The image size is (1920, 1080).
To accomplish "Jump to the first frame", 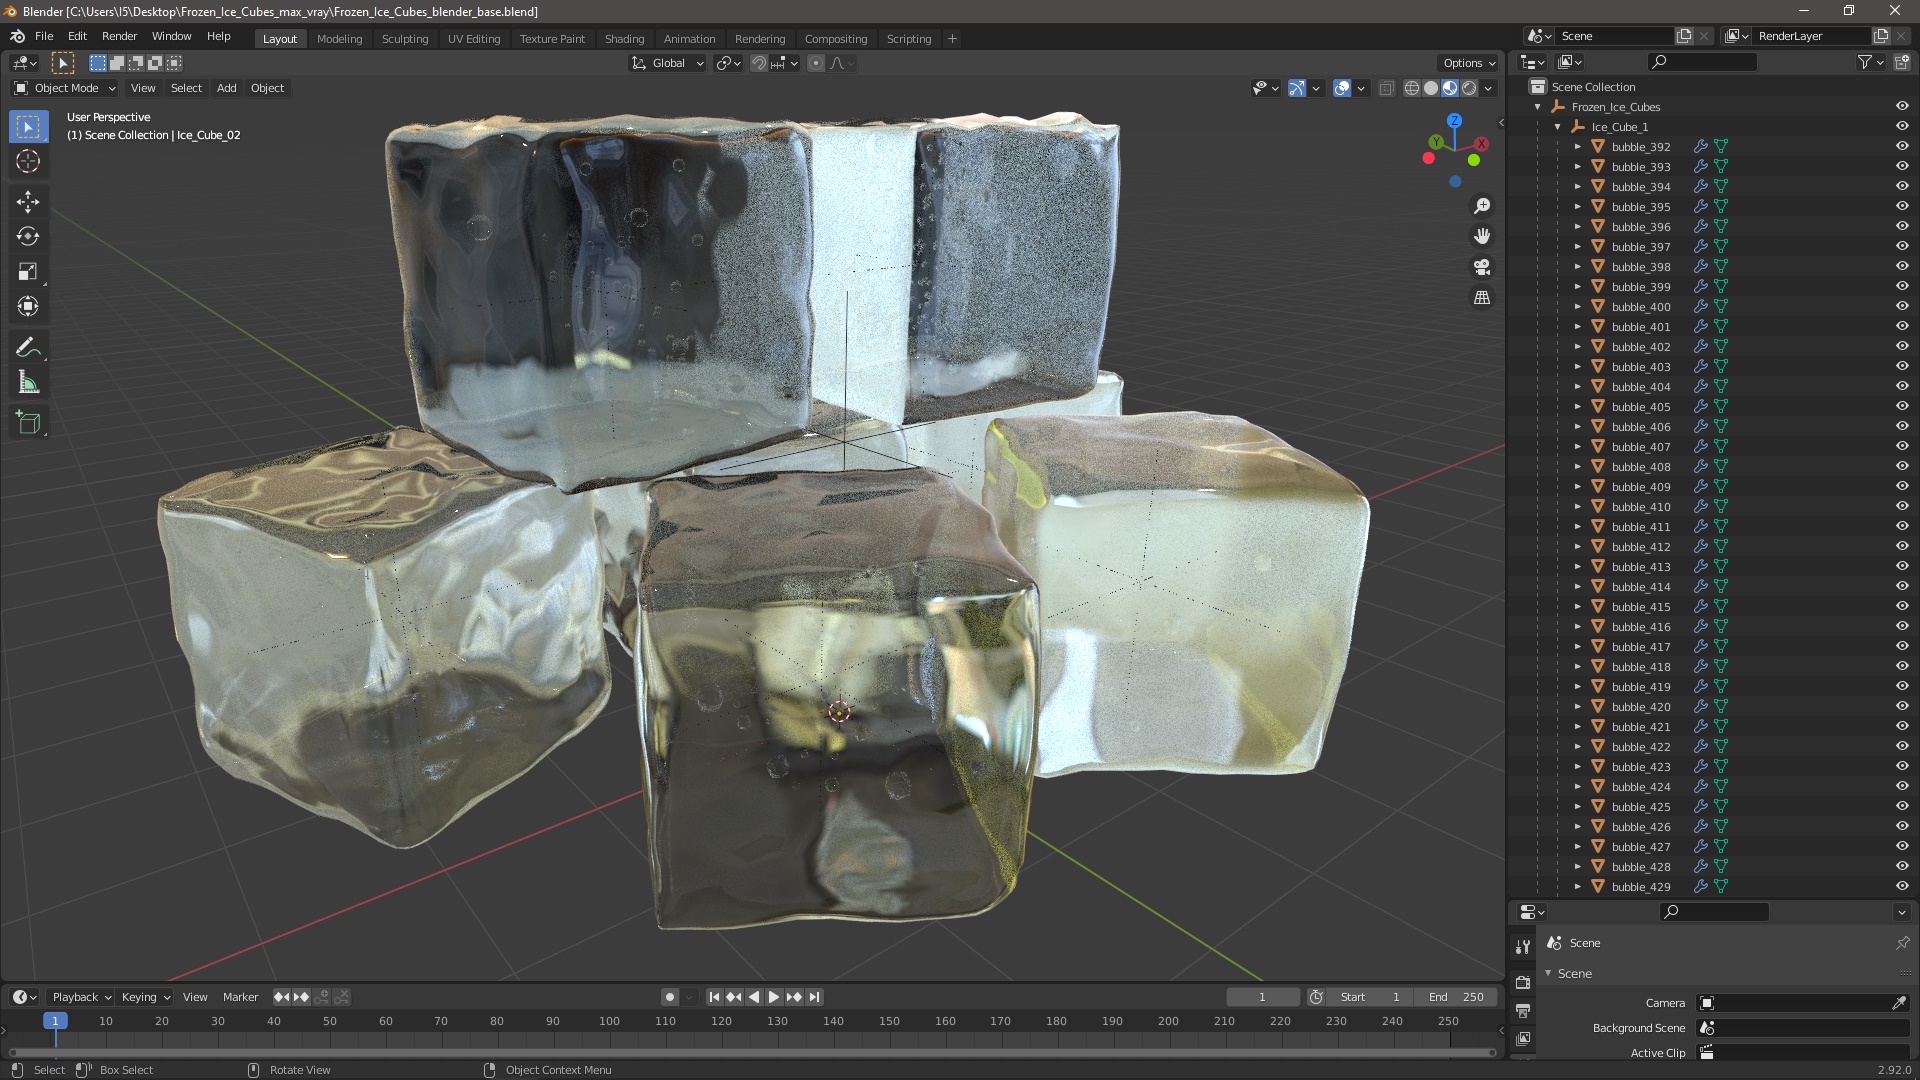I will pos(714,997).
